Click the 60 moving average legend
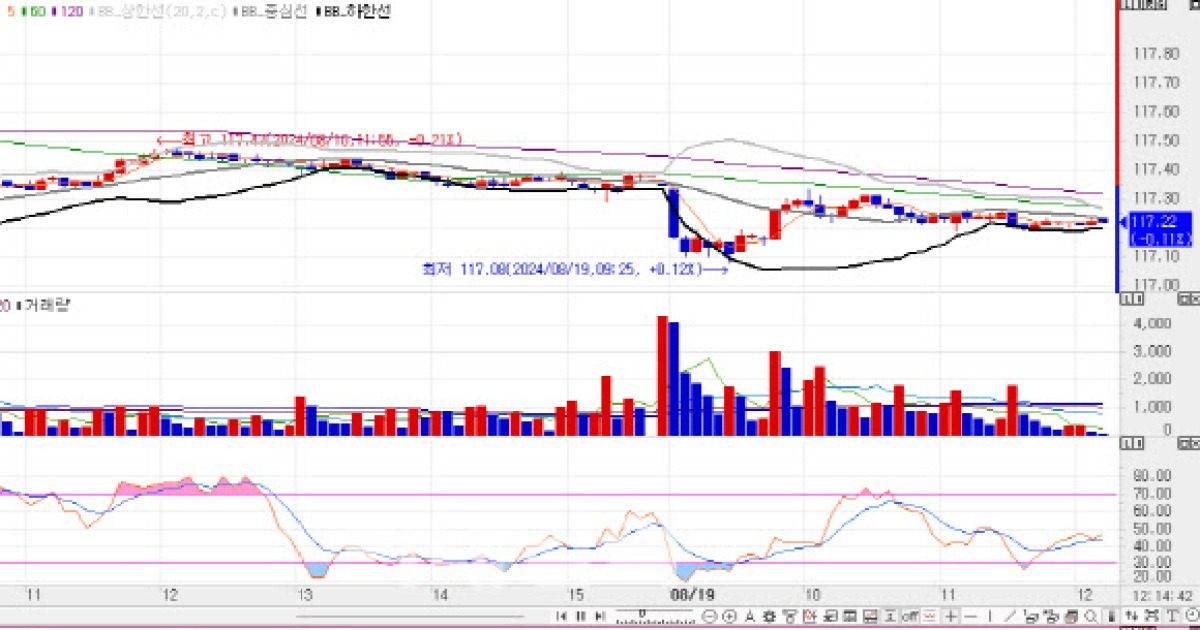Viewport: 1200px width, 630px height. (x=40, y=10)
